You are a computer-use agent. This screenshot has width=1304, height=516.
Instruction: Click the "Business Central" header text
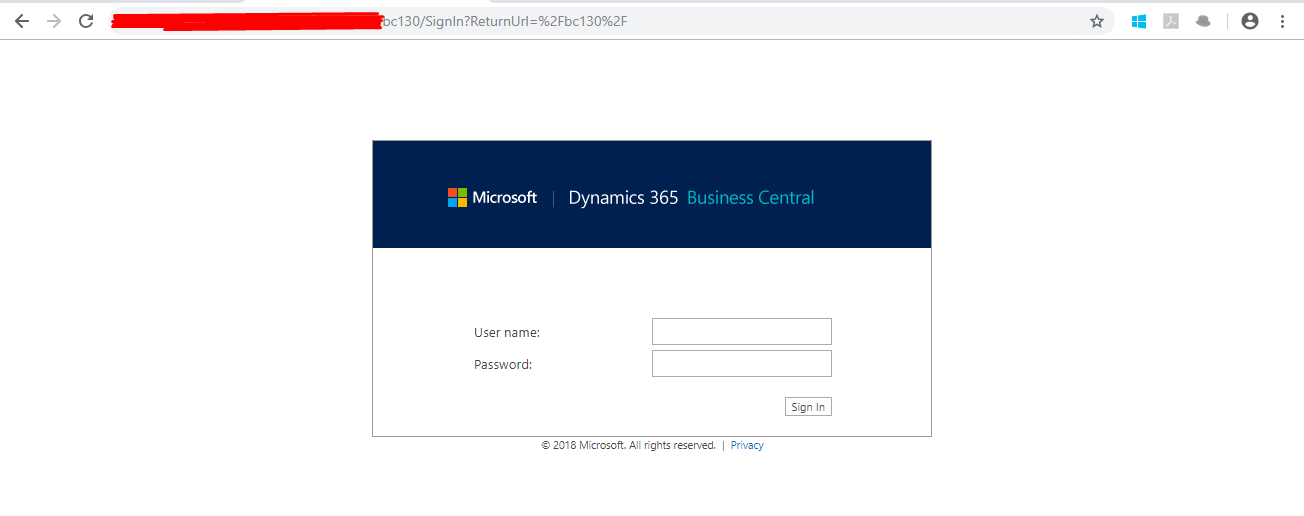[x=750, y=198]
